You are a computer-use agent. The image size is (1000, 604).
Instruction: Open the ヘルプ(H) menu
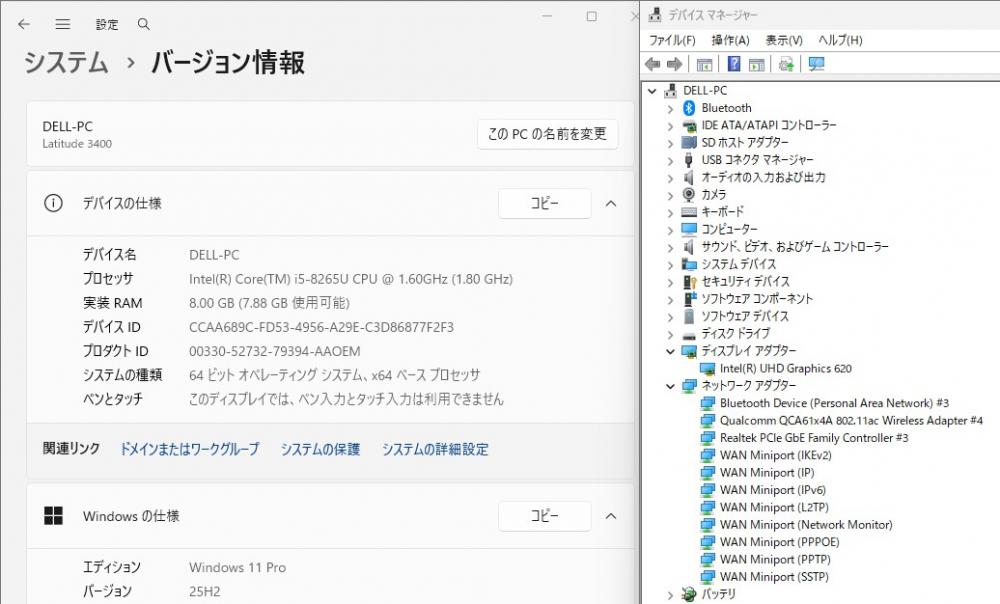[840, 40]
